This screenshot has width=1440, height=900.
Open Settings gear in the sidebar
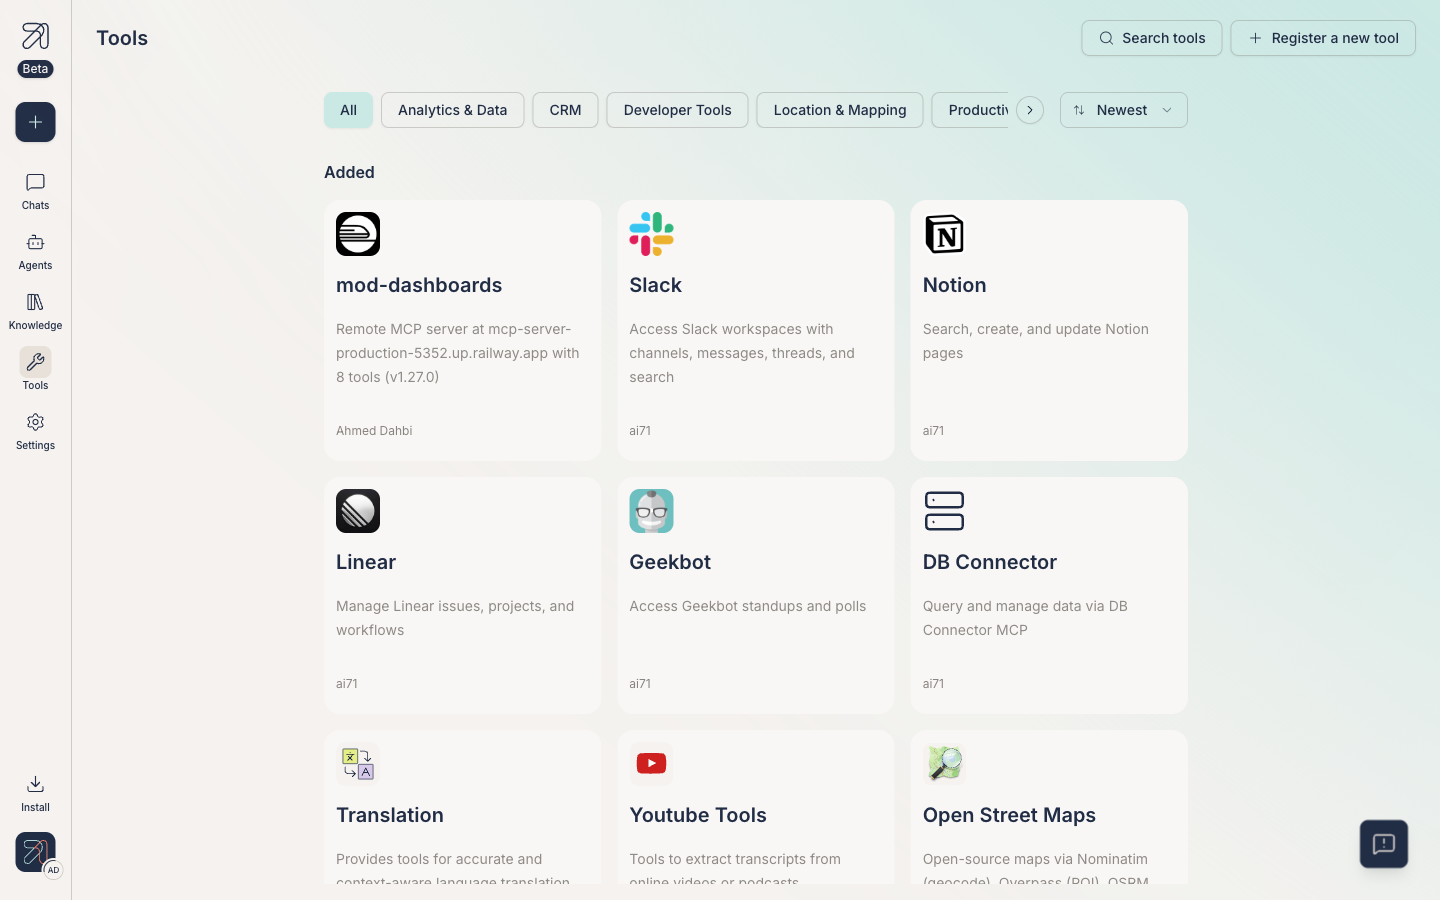click(x=35, y=431)
